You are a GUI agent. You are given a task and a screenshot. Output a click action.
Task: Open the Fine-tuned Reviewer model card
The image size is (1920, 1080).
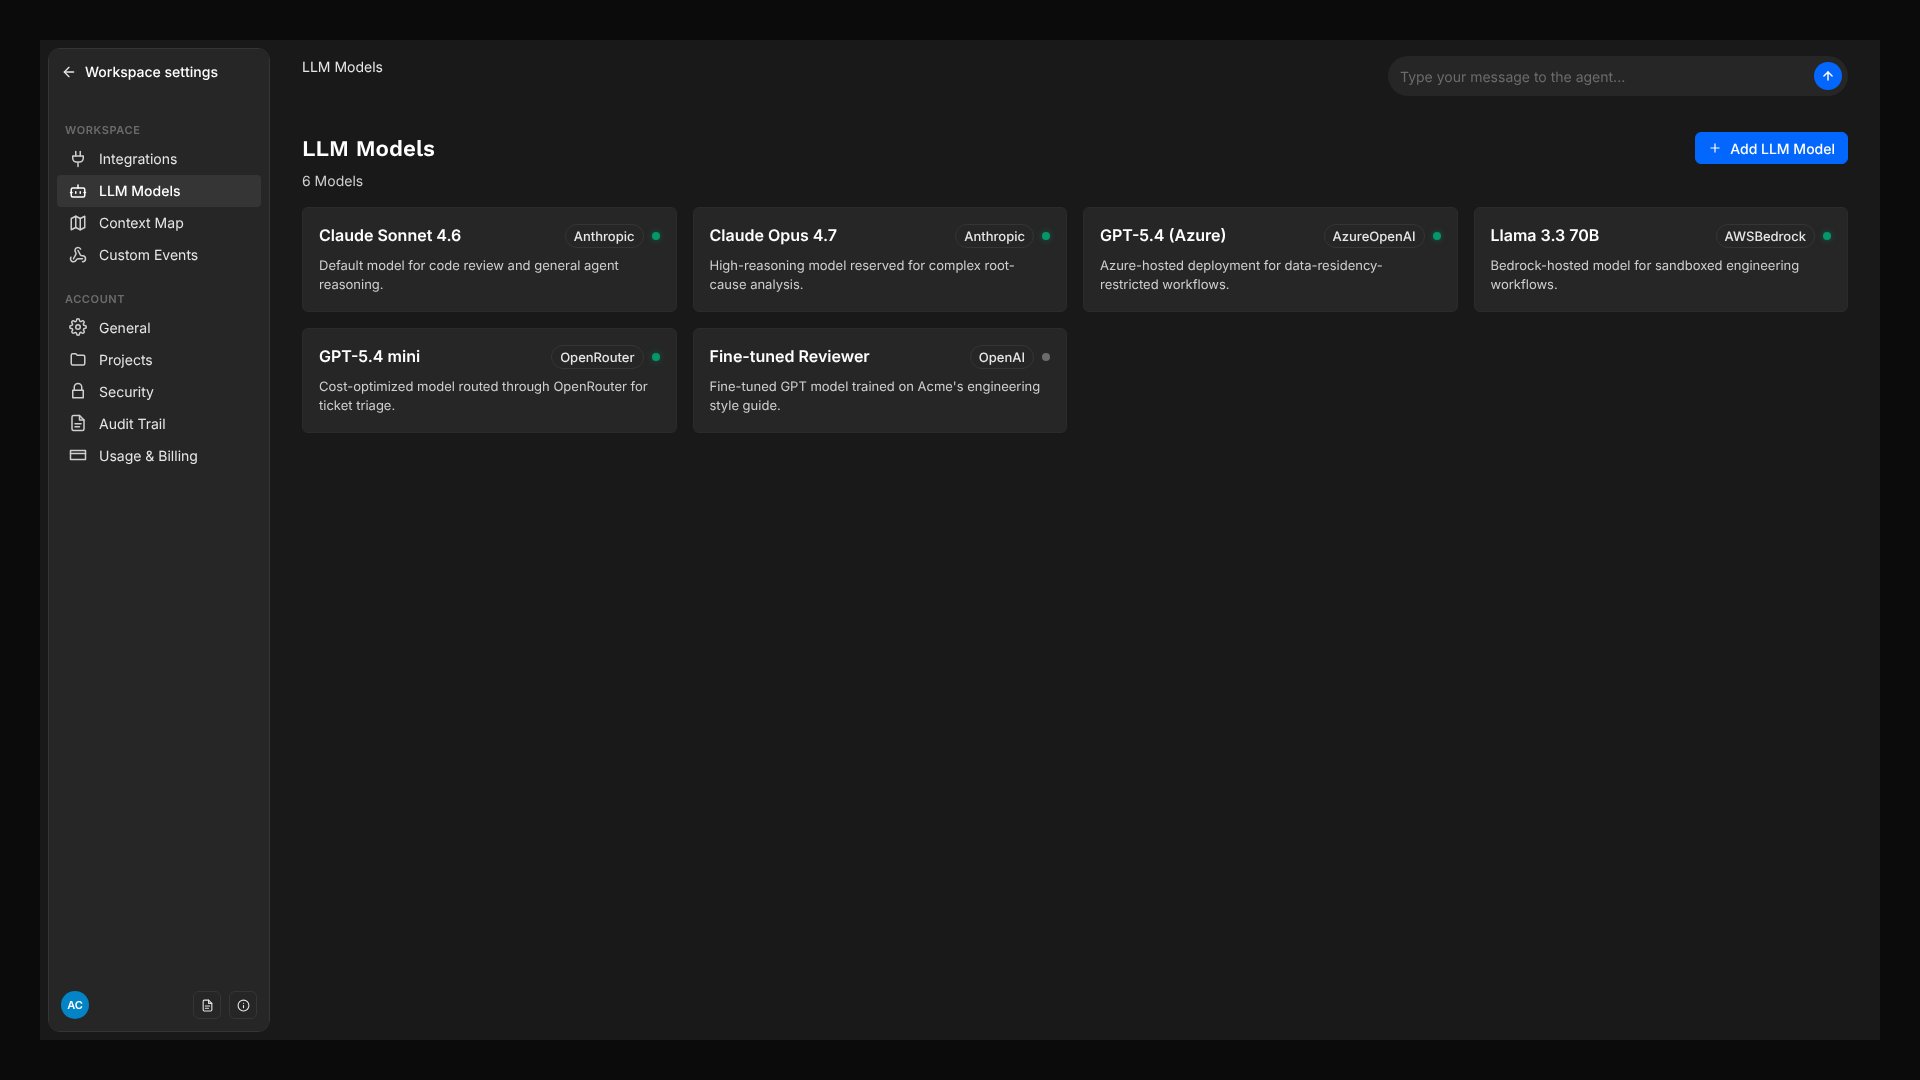click(880, 380)
